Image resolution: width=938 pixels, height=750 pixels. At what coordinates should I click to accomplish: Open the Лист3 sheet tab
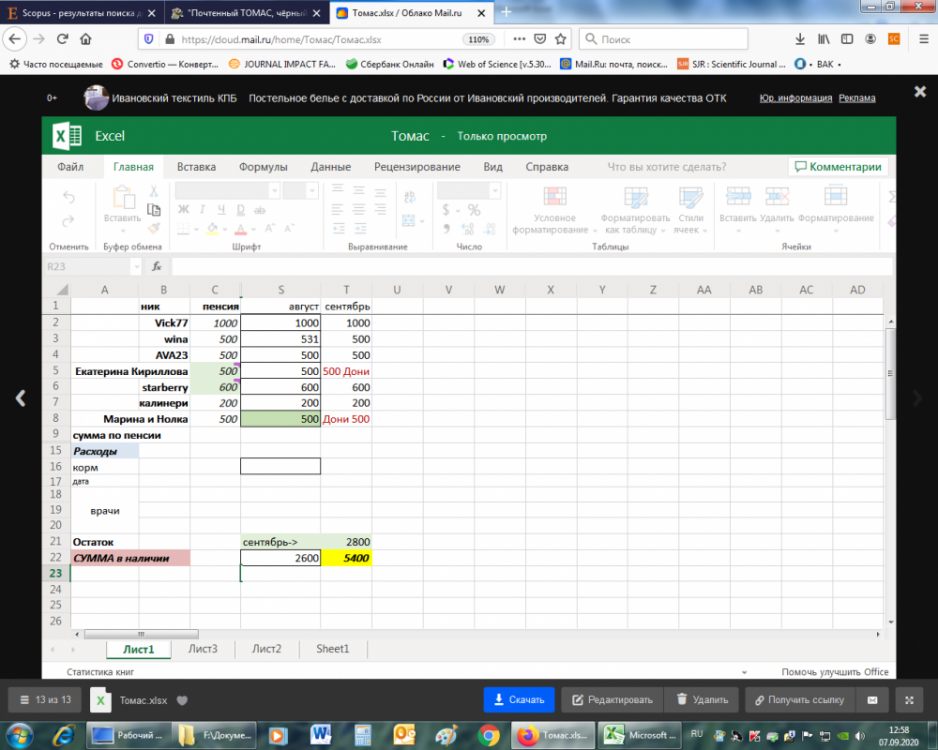(203, 649)
